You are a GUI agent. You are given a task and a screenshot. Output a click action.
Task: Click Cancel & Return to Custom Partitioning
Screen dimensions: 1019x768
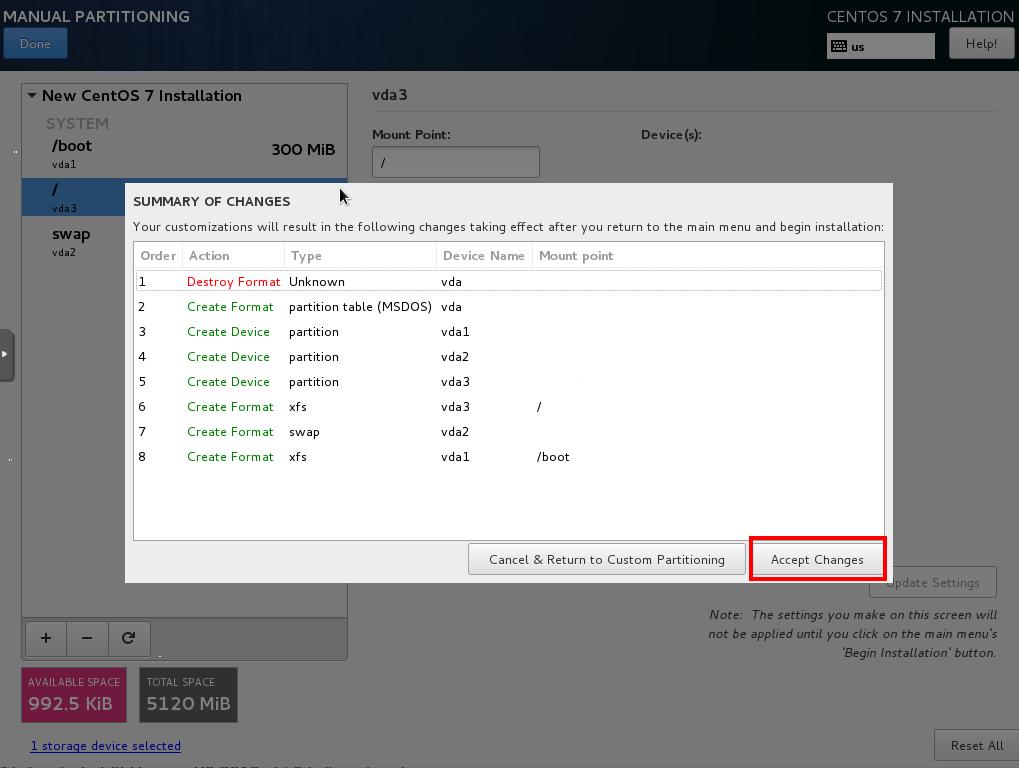click(x=606, y=559)
